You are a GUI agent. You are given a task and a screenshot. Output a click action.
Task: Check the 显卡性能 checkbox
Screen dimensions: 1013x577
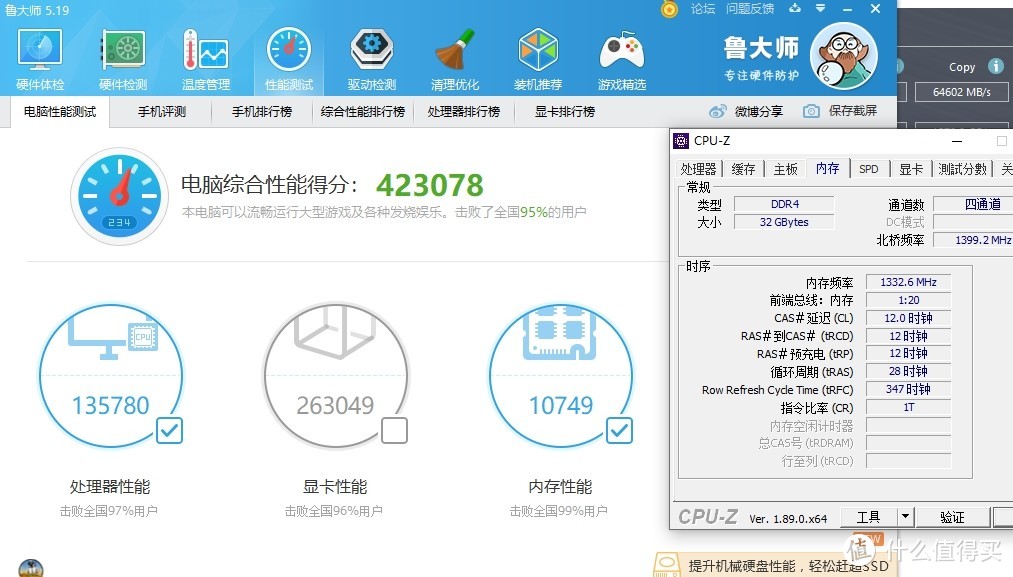[394, 430]
